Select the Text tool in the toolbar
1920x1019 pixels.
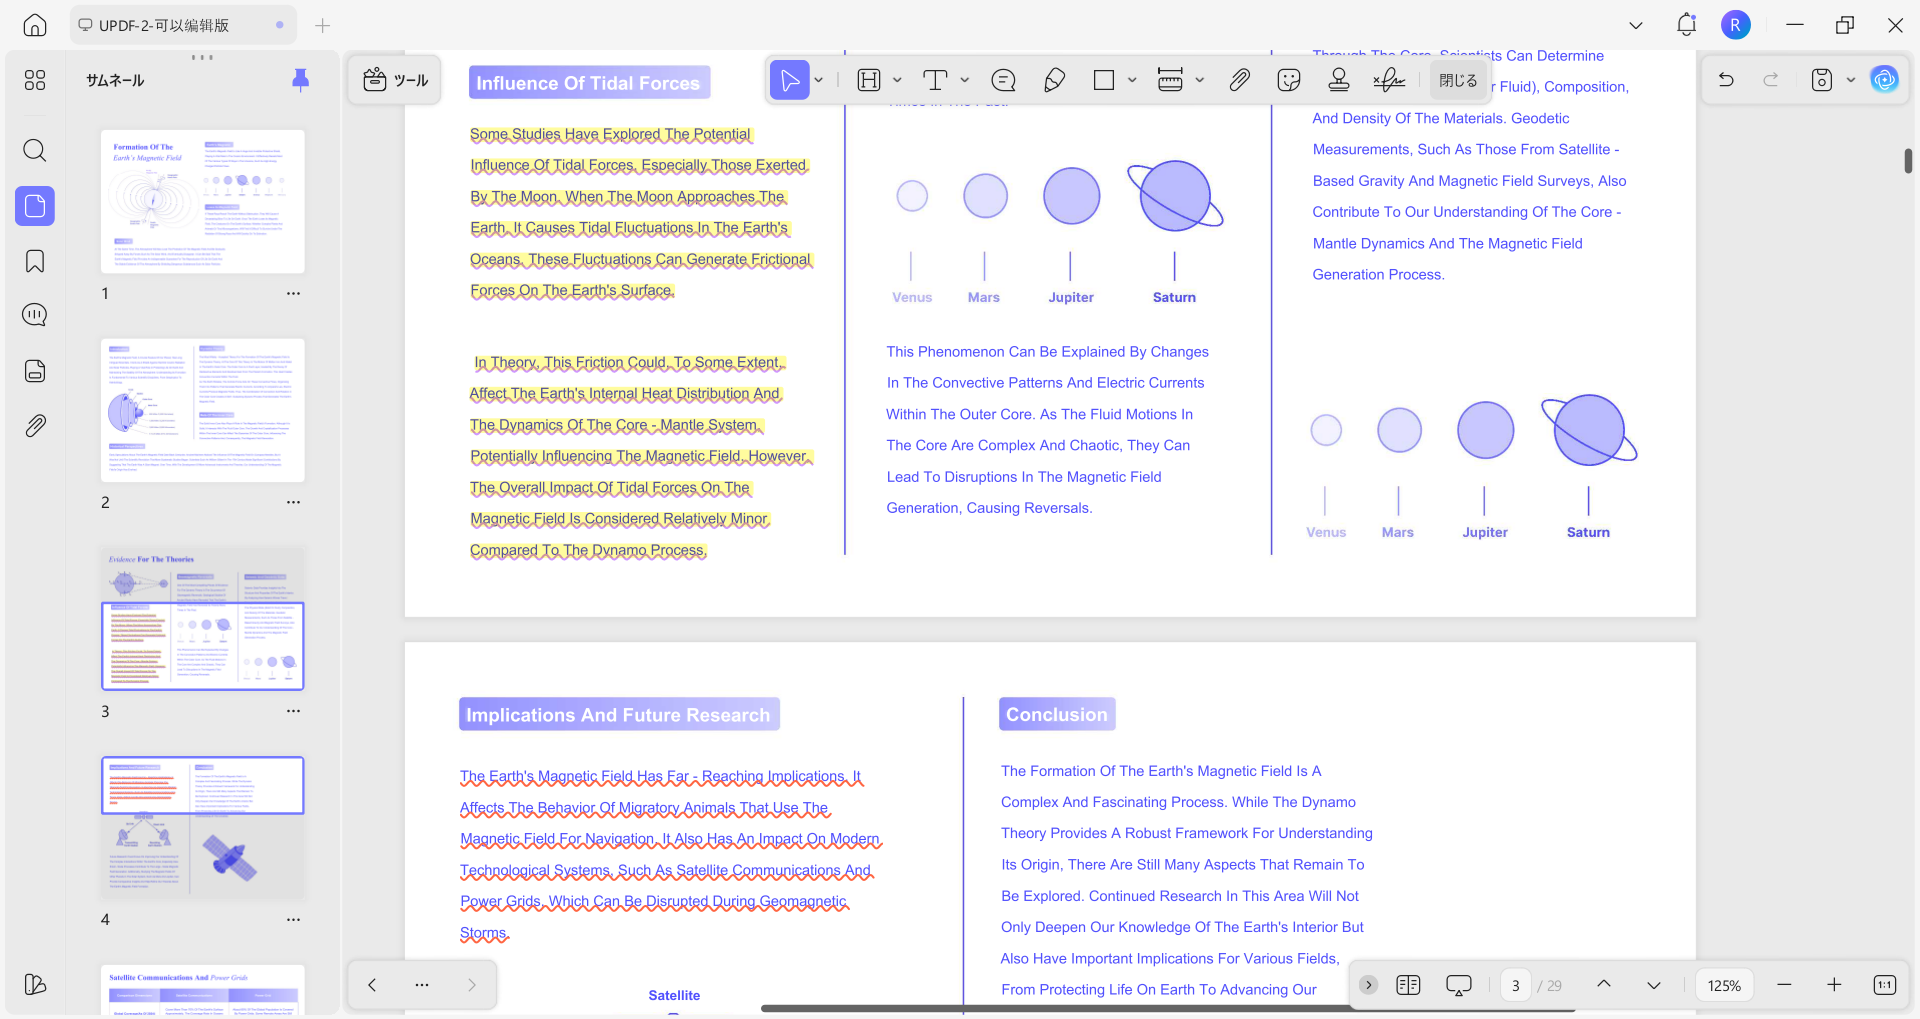click(x=935, y=79)
